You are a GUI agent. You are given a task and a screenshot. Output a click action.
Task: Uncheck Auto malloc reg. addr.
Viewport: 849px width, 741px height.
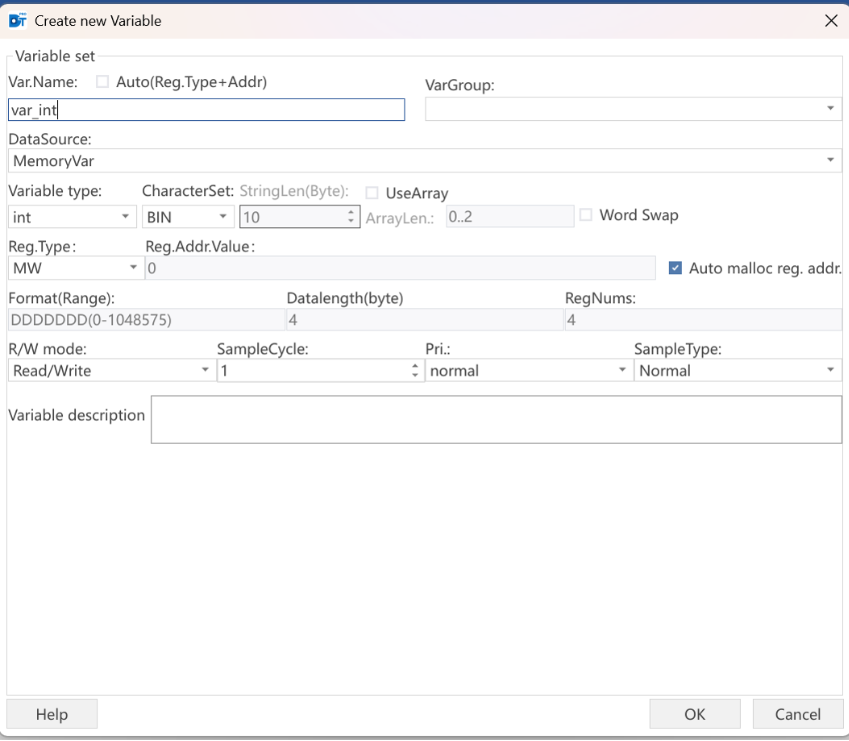[675, 268]
